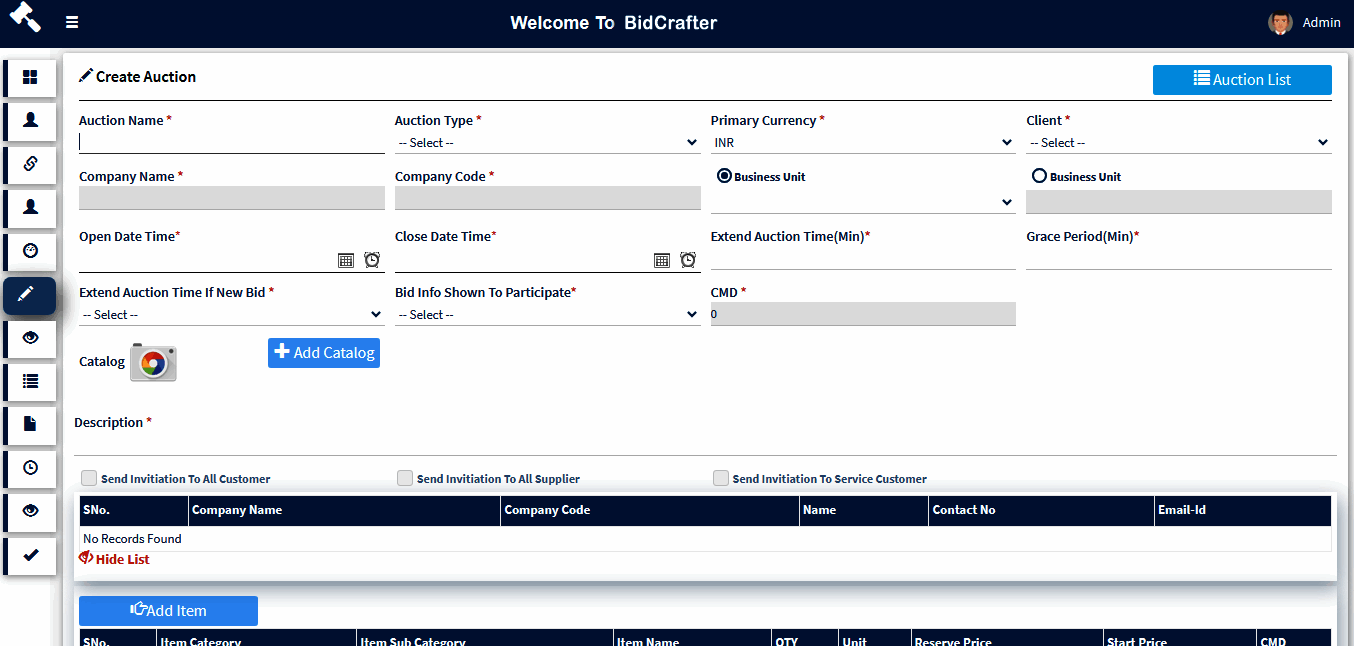Click the Add Catalog button

coord(323,353)
